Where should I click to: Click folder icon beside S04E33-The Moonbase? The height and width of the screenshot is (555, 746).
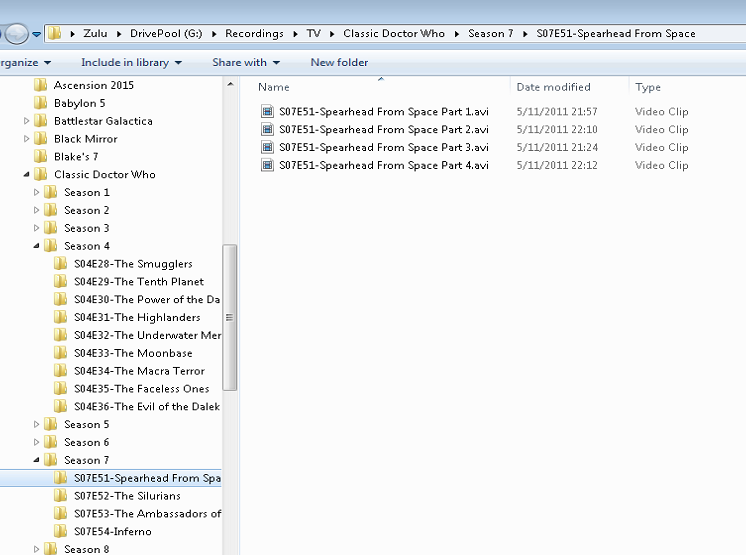pyautogui.click(x=61, y=353)
